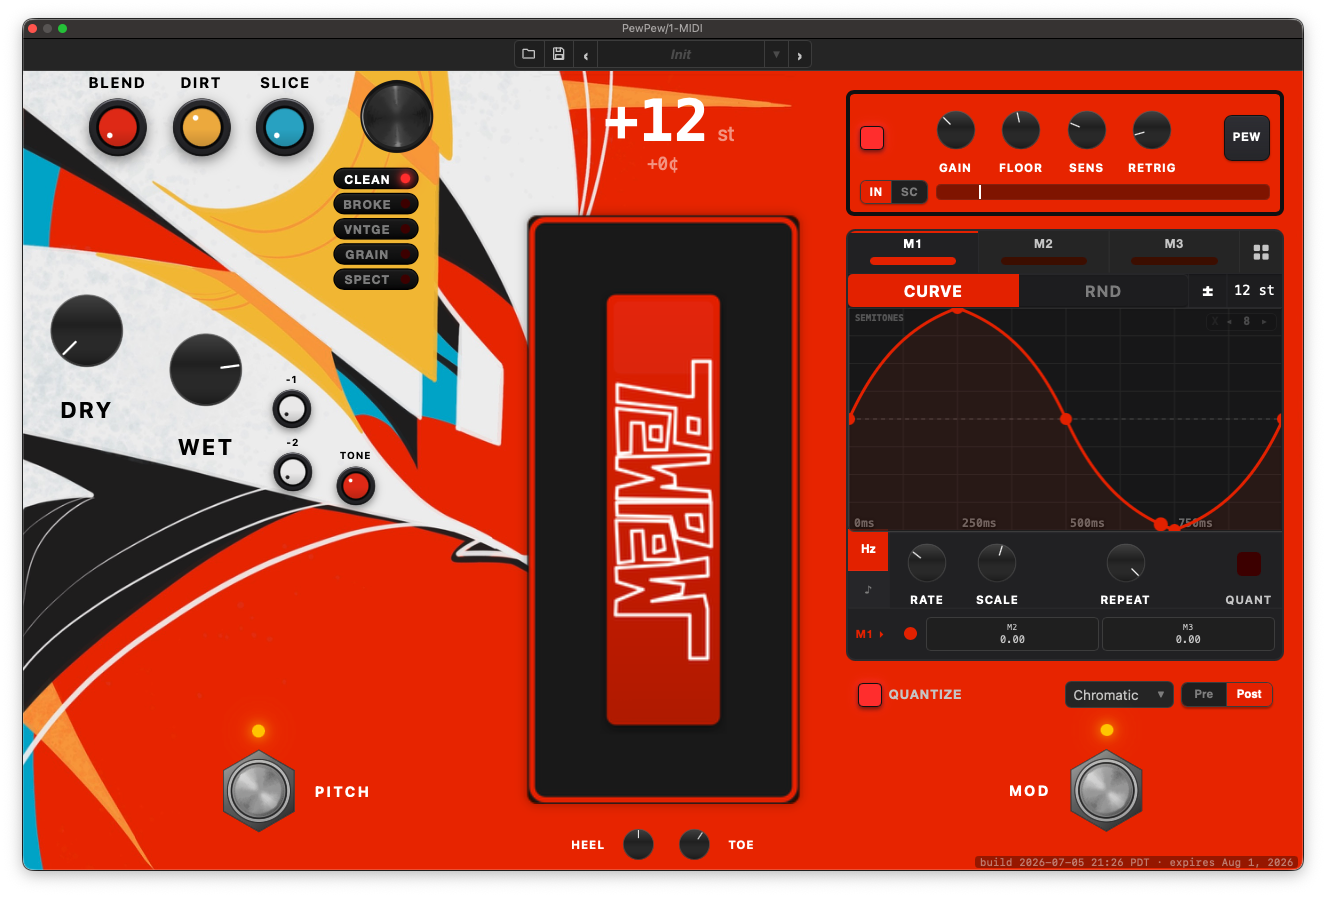This screenshot has width=1326, height=897.
Task: Set rate mode to note sync
Action: tap(868, 590)
